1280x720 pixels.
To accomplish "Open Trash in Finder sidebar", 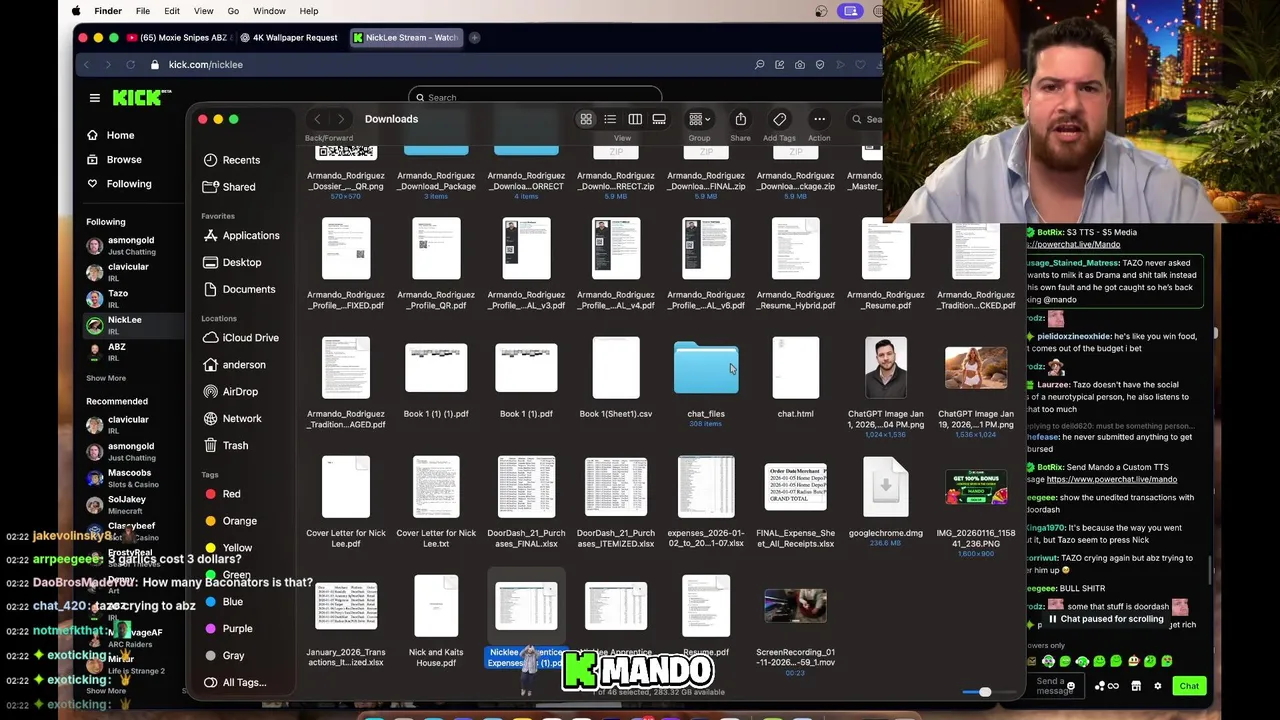I will click(225, 446).
